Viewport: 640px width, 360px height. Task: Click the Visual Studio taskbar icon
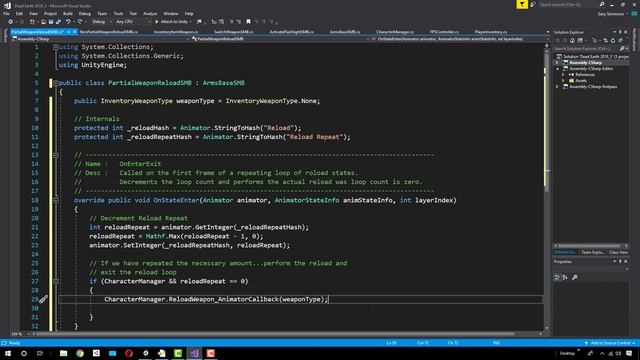[x=194, y=353]
